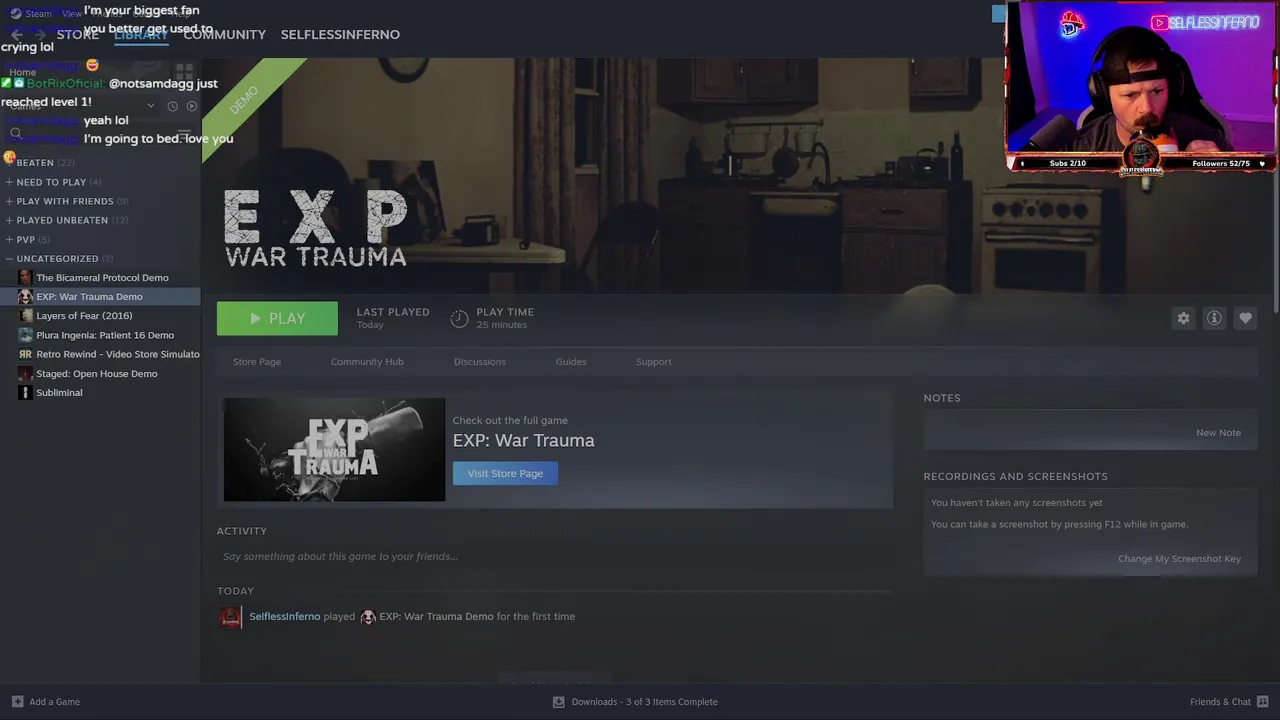Image resolution: width=1280 pixels, height=720 pixels.
Task: Click Staged: Open House game icon
Action: [25, 374]
